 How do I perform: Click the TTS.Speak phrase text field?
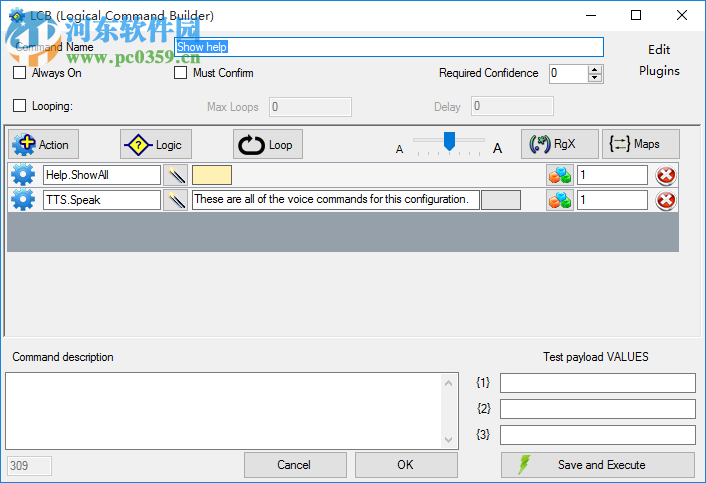[x=335, y=200]
